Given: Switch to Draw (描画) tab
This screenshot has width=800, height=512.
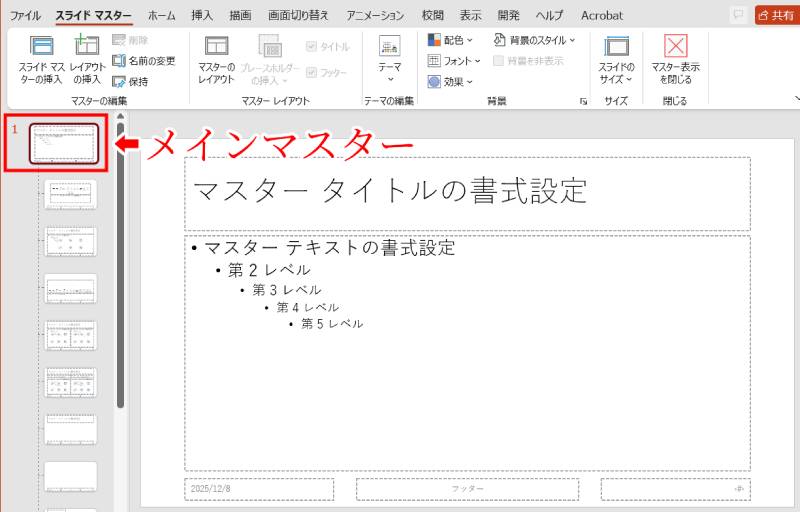Looking at the screenshot, I should [x=240, y=16].
